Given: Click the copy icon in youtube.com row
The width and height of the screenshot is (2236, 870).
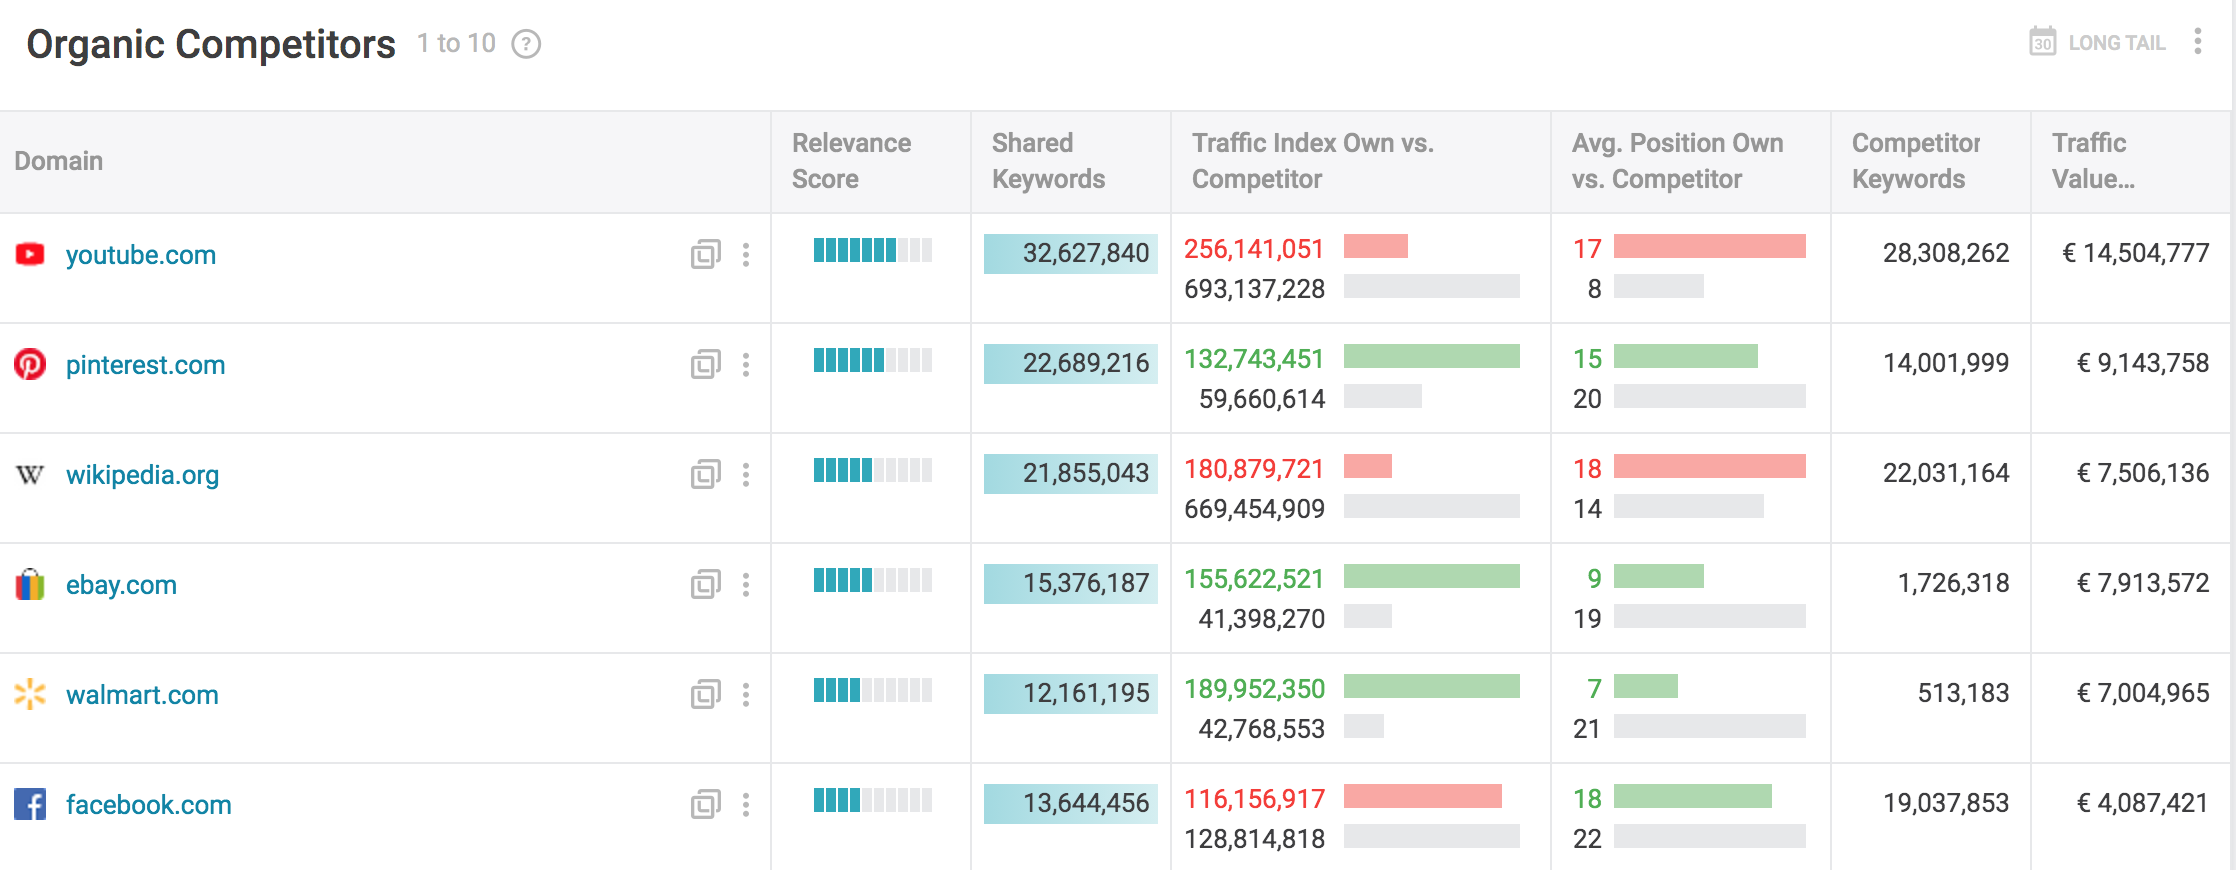Looking at the screenshot, I should pos(705,254).
